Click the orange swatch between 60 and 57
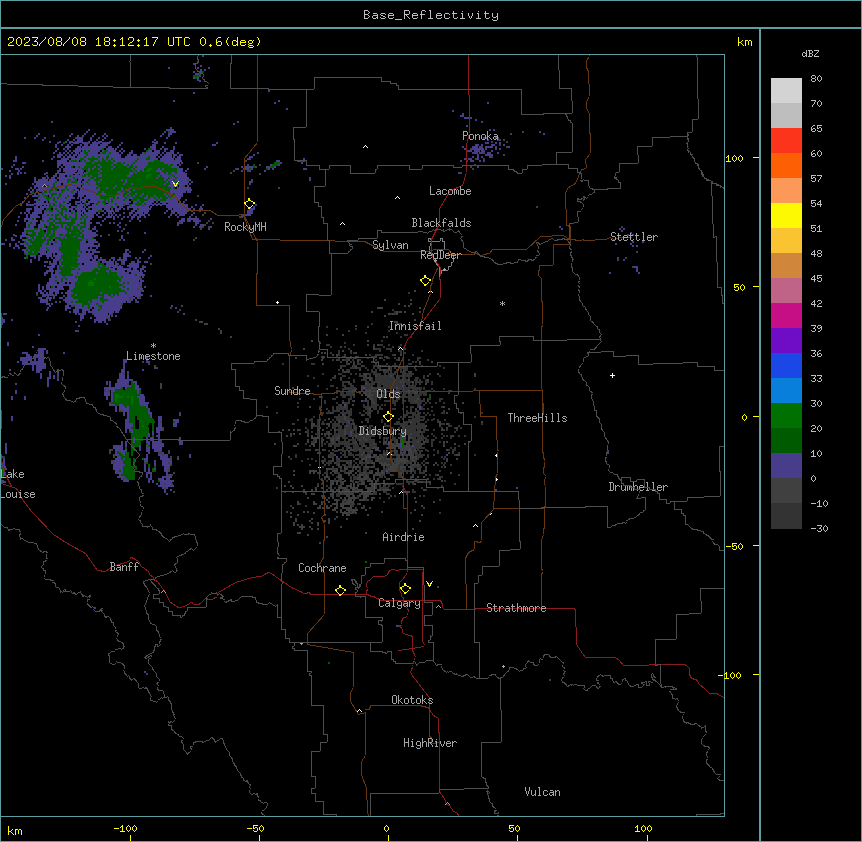 point(786,165)
